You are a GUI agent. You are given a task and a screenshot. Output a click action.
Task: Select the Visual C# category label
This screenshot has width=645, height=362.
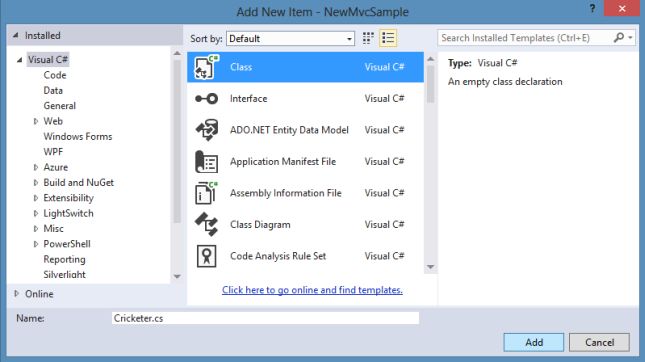(x=48, y=60)
